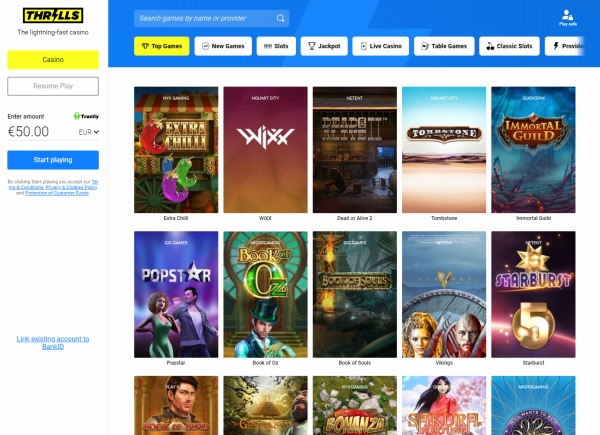The width and height of the screenshot is (600, 435).
Task: Open the Extra Chilli game thumbnail
Action: pos(176,150)
